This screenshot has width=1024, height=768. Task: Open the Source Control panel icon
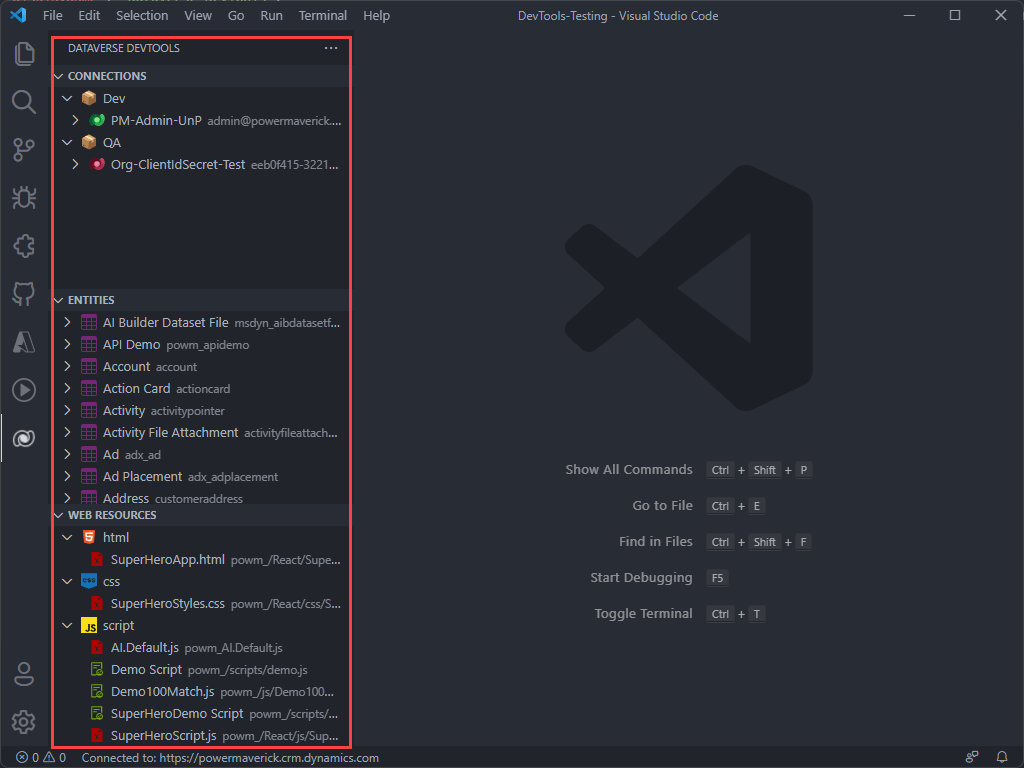[24, 150]
